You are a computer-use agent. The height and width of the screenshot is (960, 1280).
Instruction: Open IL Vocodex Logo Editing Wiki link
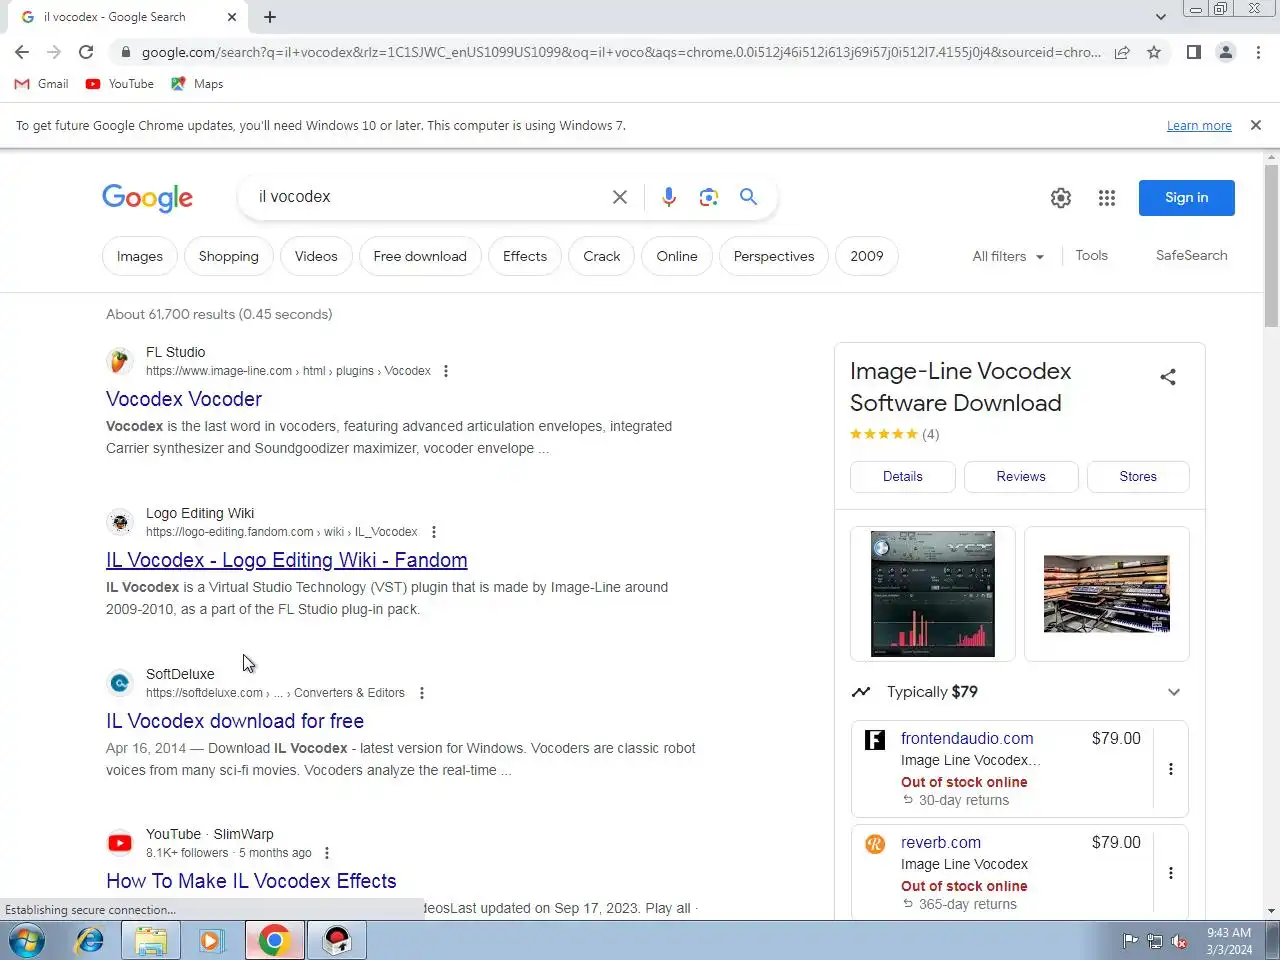click(x=287, y=560)
